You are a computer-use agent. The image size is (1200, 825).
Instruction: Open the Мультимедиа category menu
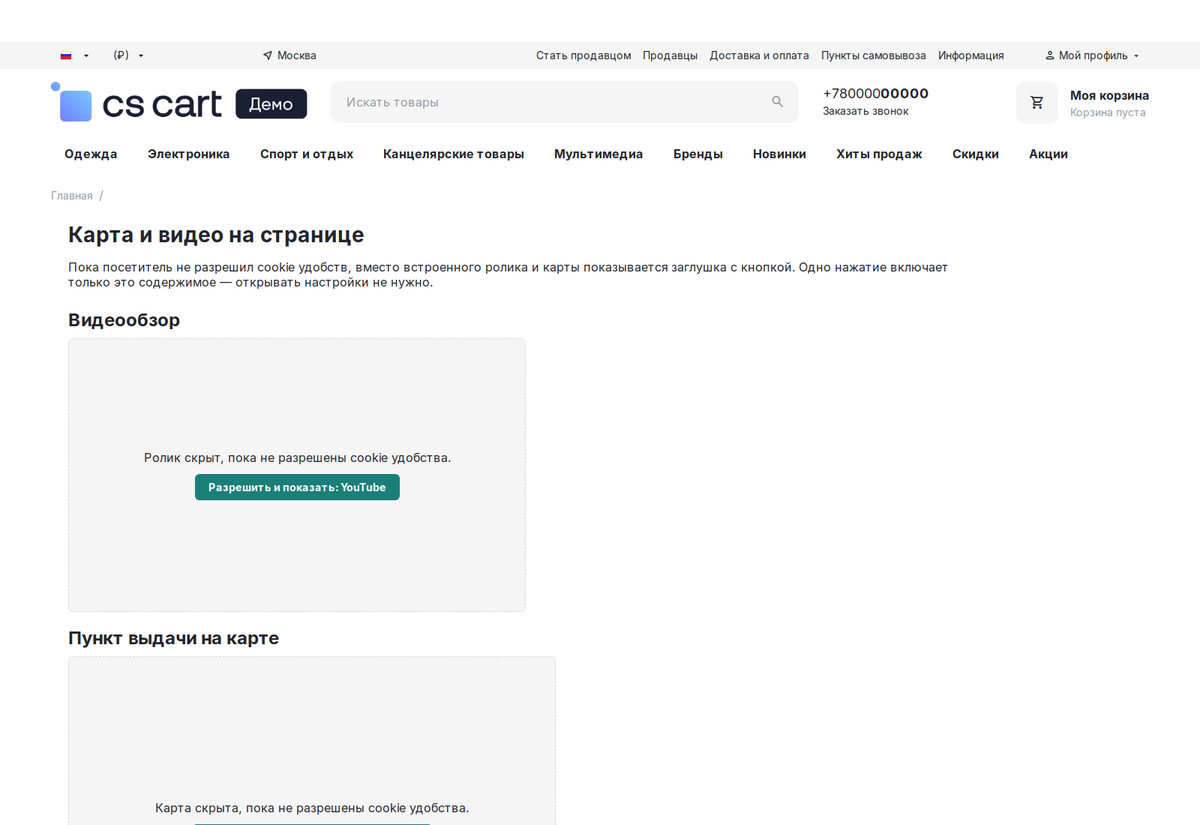coord(599,154)
